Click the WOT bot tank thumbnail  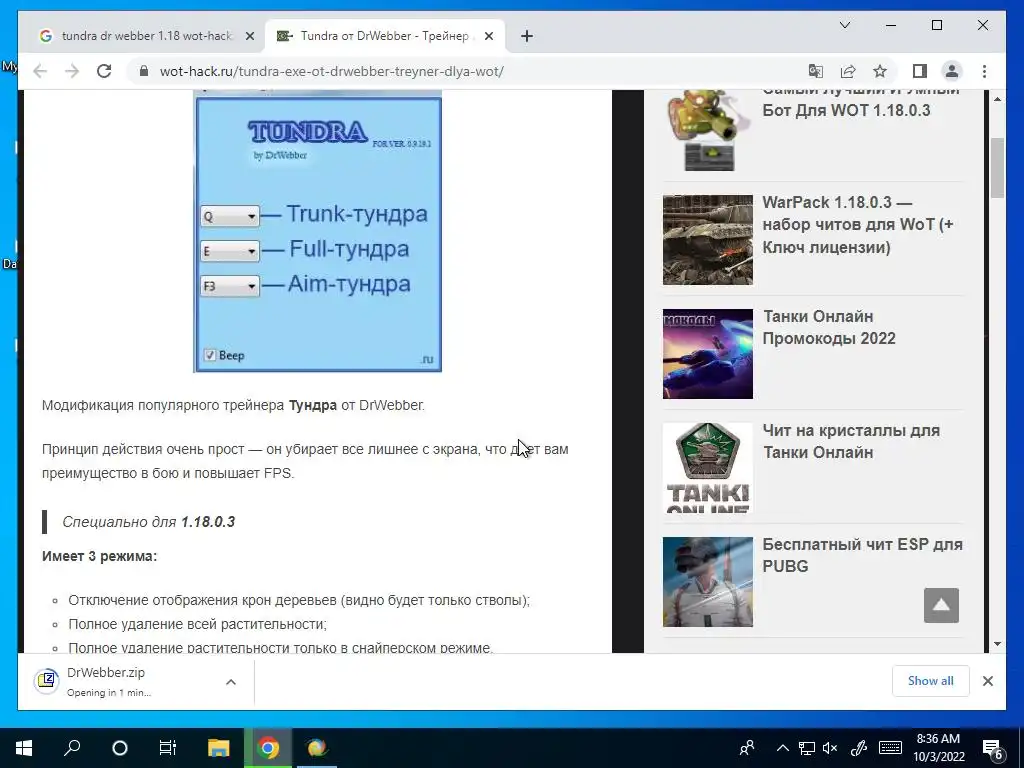point(708,131)
